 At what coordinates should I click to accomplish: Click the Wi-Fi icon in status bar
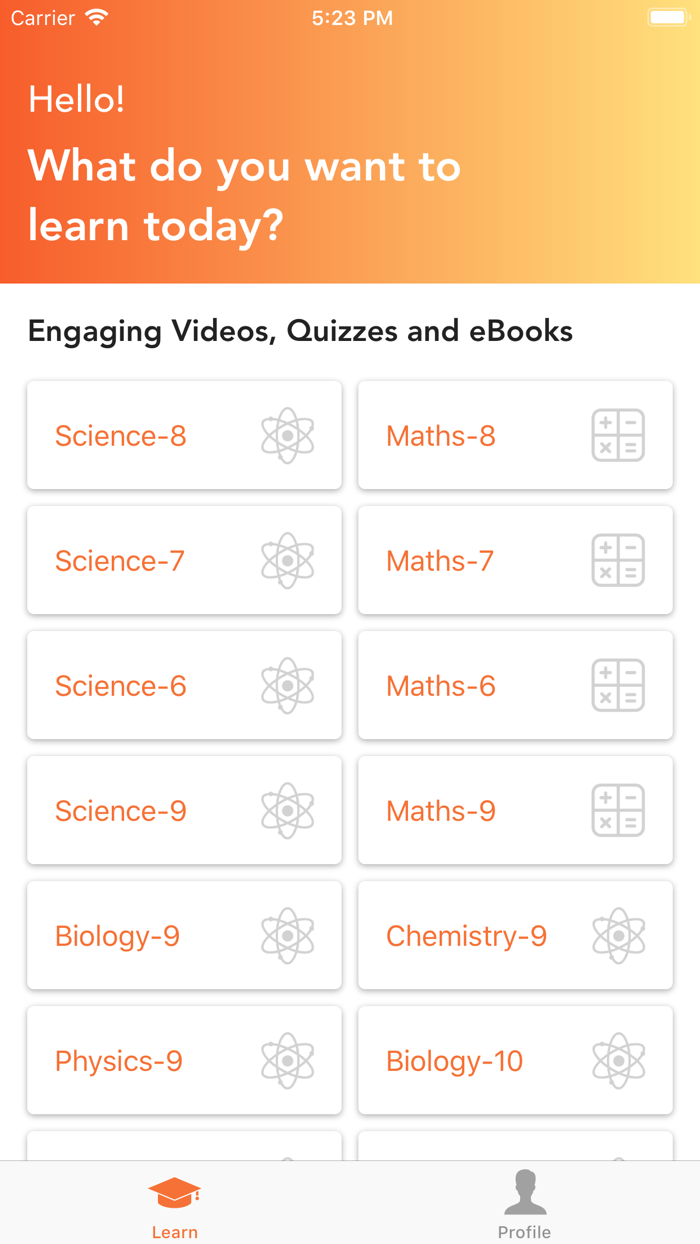coord(95,17)
